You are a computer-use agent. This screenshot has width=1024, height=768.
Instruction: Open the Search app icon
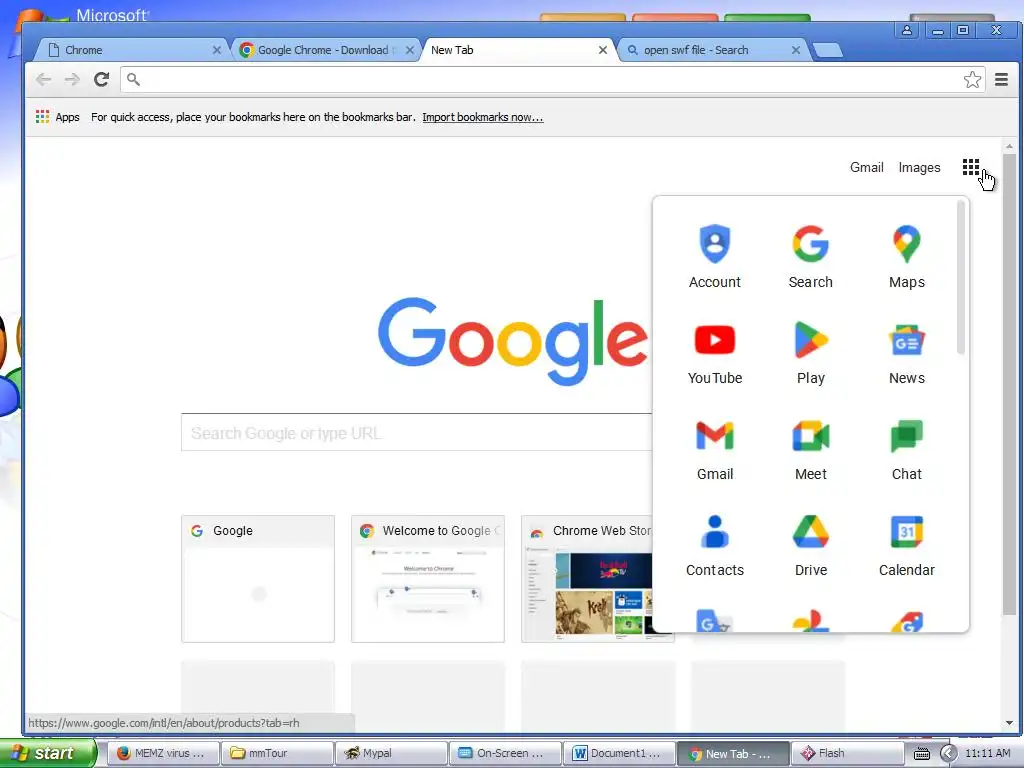[x=810, y=257]
